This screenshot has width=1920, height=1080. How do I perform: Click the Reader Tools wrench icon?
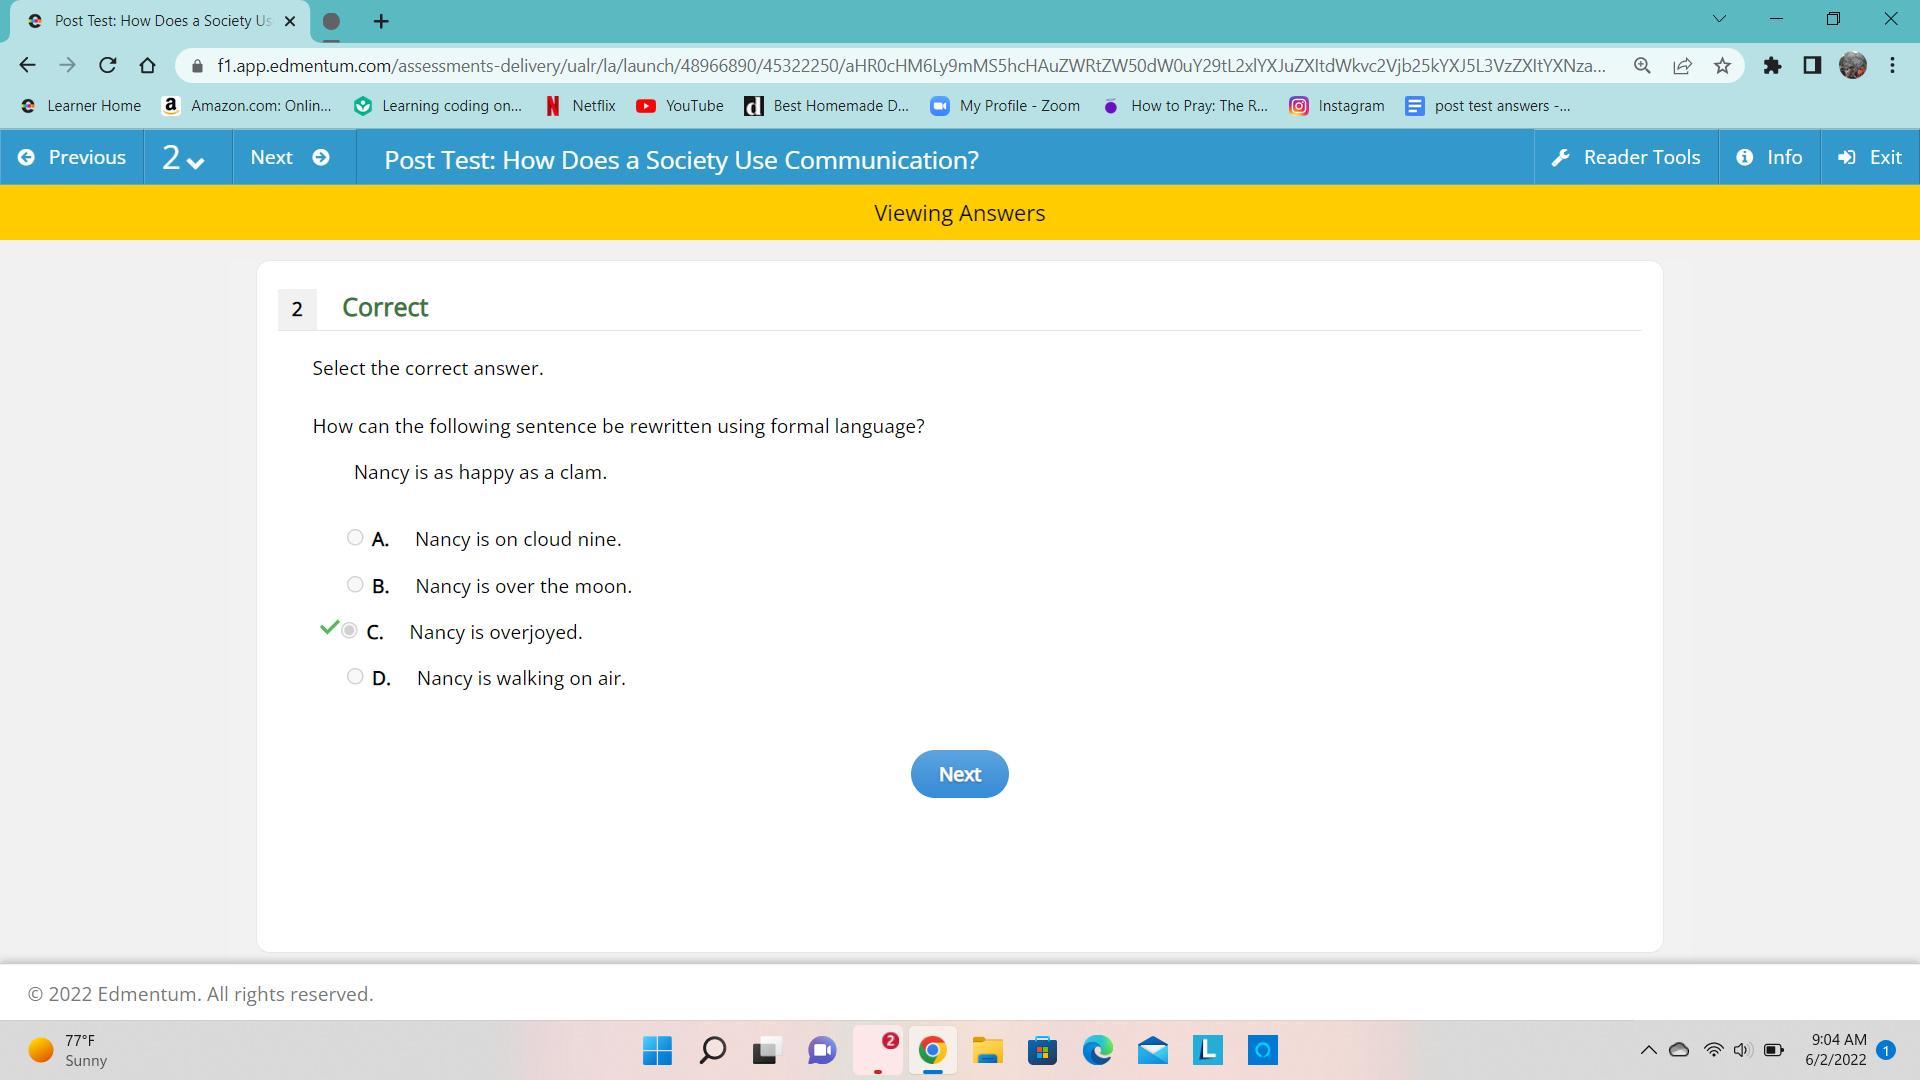[1560, 158]
